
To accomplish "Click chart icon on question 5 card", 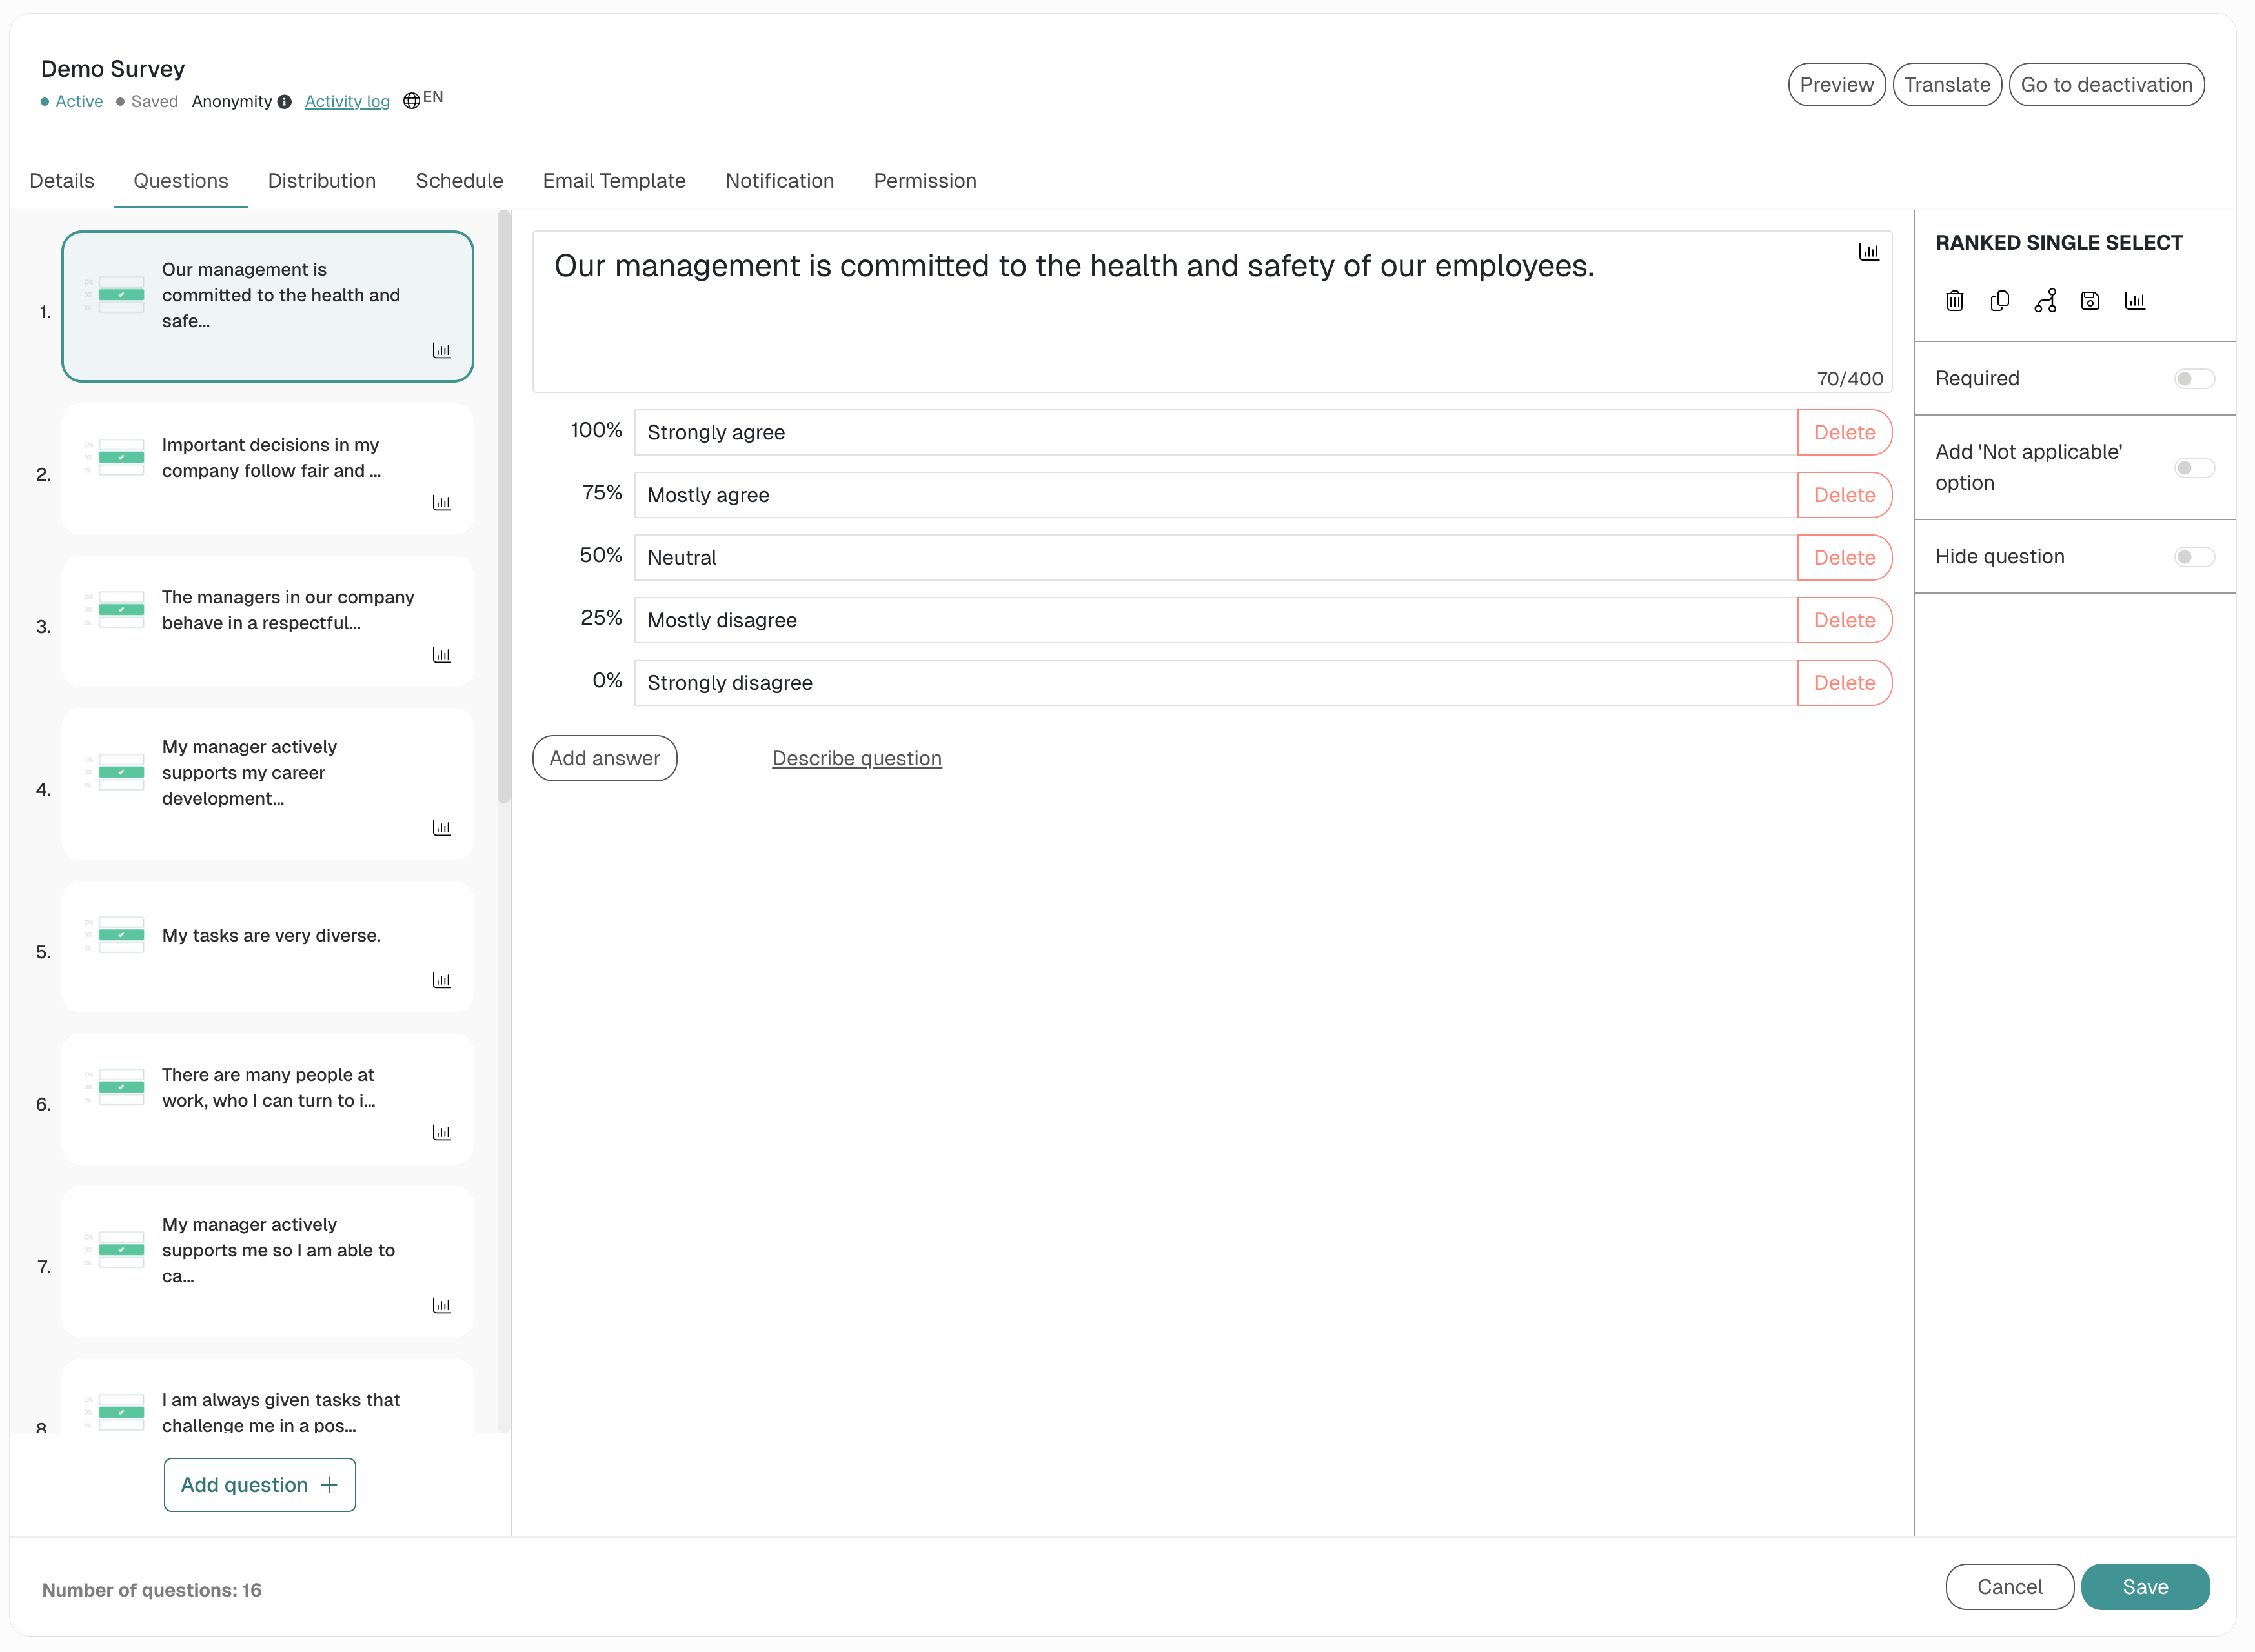I will [441, 980].
